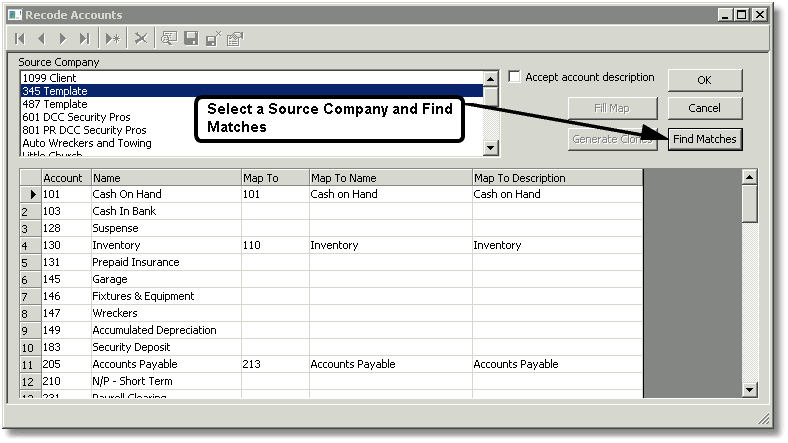Select 1099 Client in Source Company list

[251, 78]
